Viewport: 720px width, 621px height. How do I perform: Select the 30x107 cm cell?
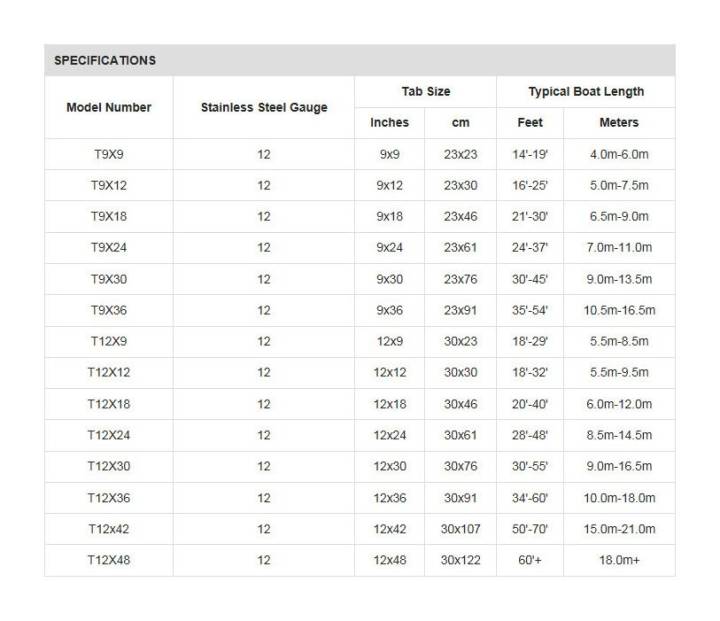[x=461, y=529]
